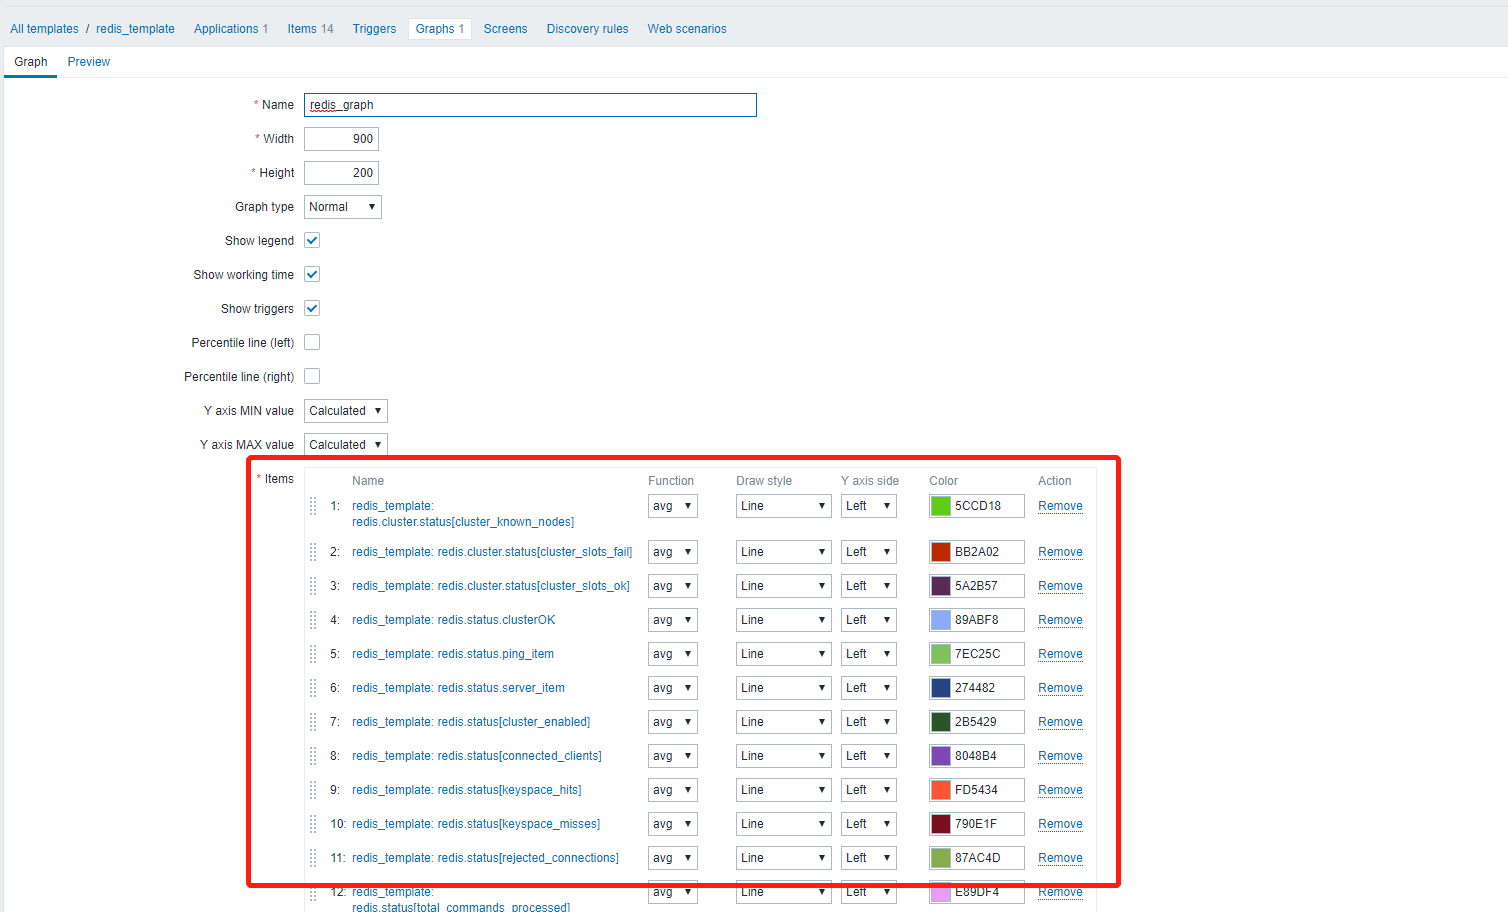Select the Graph tab
The height and width of the screenshot is (912, 1508).
(31, 62)
